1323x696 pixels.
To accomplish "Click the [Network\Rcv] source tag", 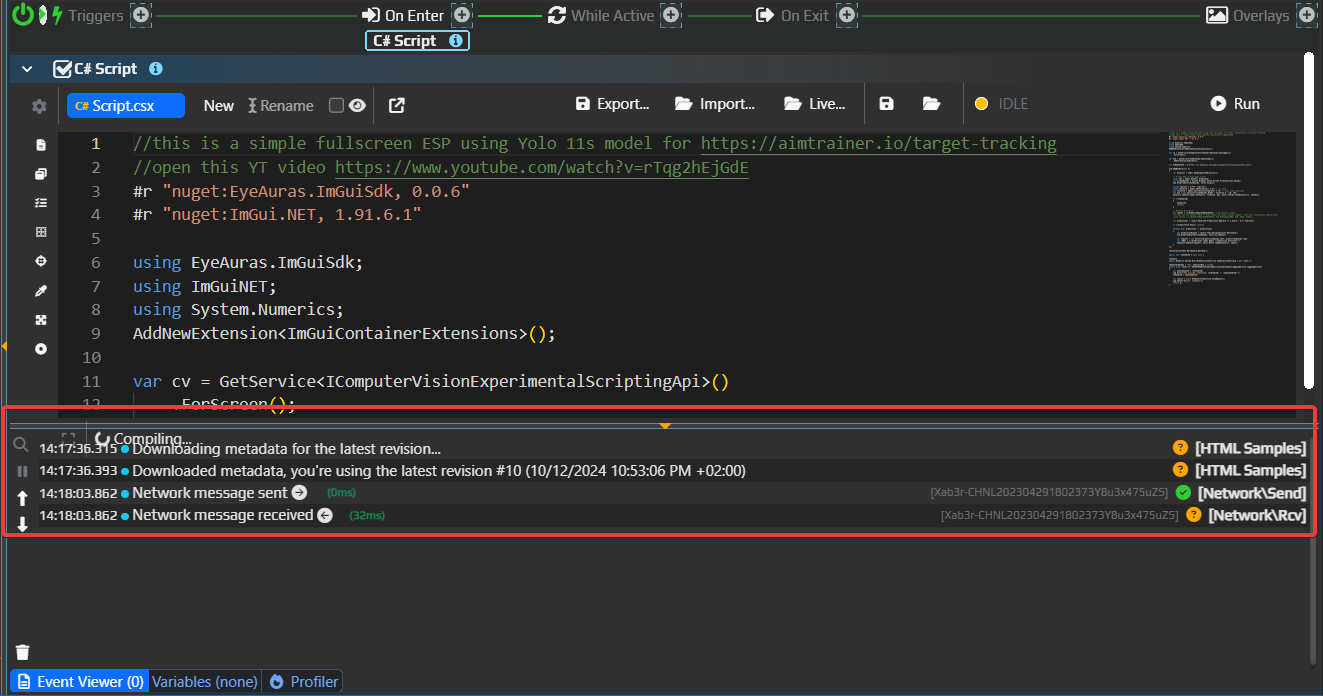I will point(1257,516).
